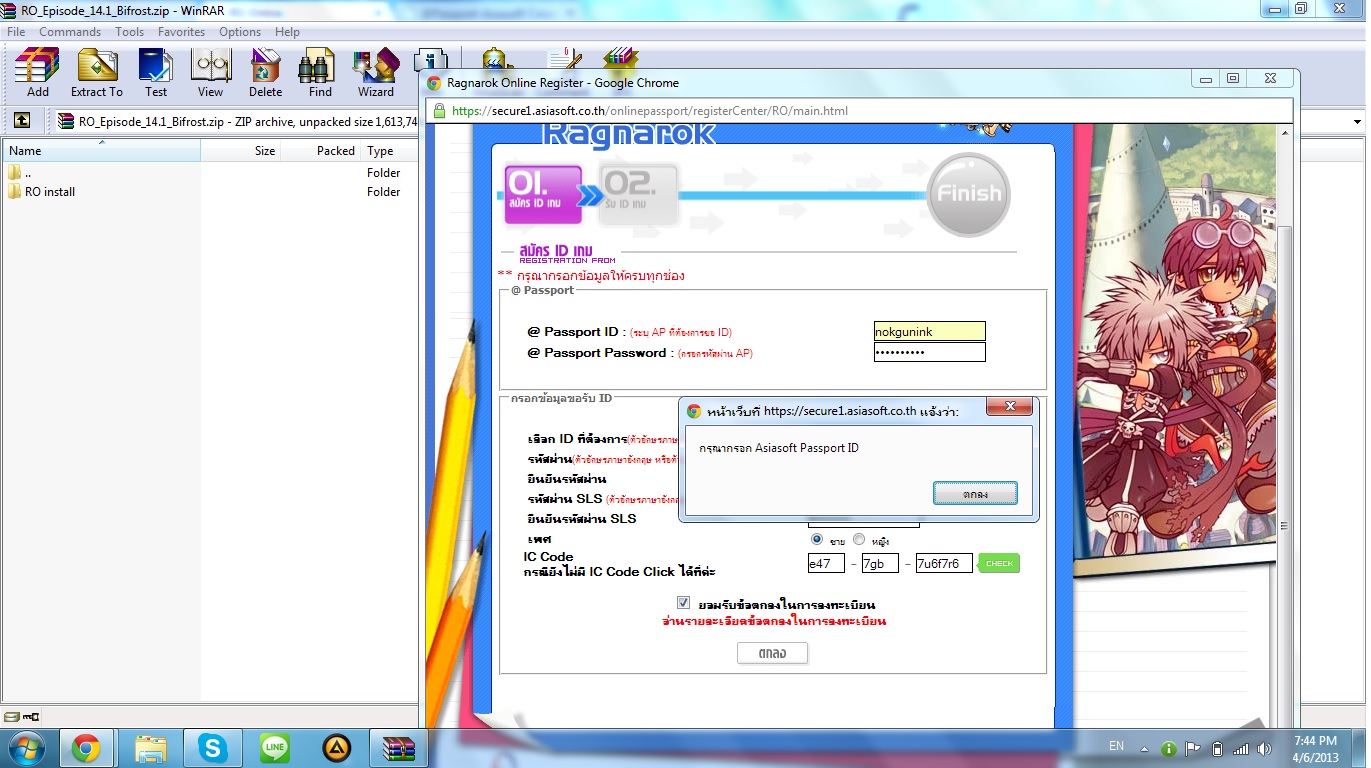Screen dimensions: 1371x768
Task: Open LINE from the taskbar
Action: pyautogui.click(x=275, y=748)
